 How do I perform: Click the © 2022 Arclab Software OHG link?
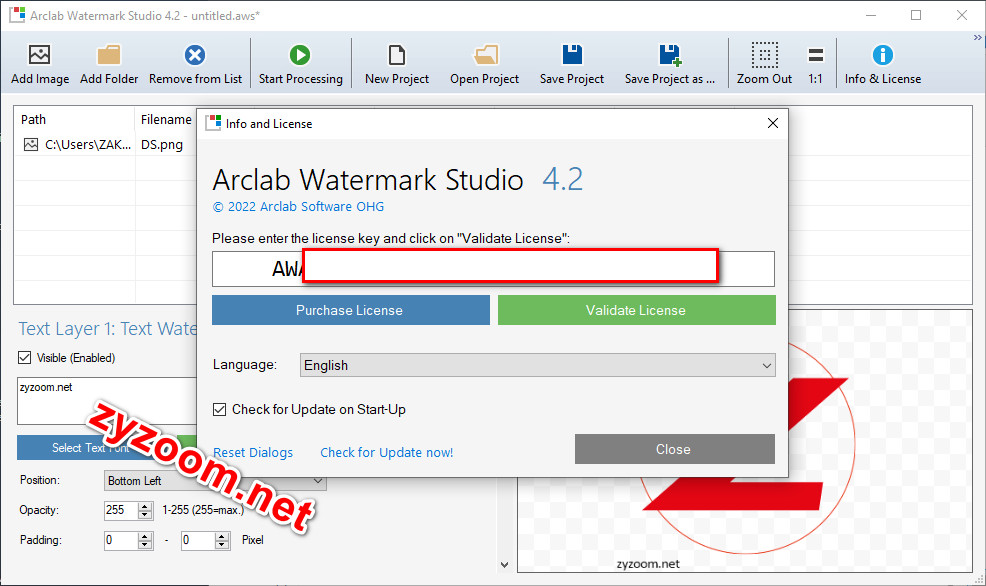[298, 207]
